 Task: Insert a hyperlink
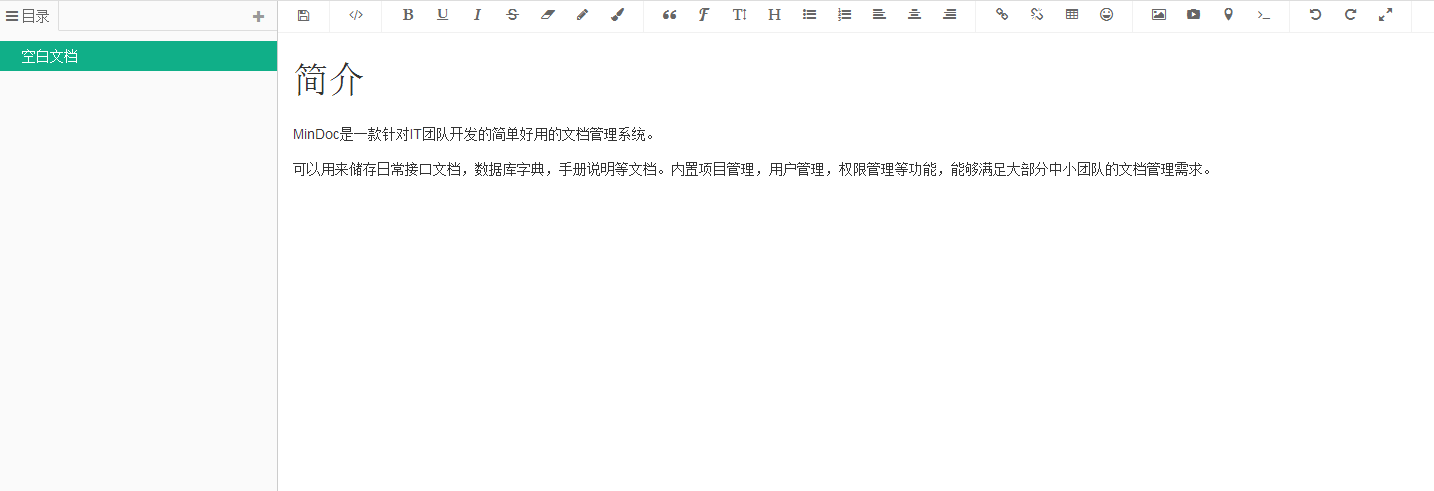tap(1002, 15)
